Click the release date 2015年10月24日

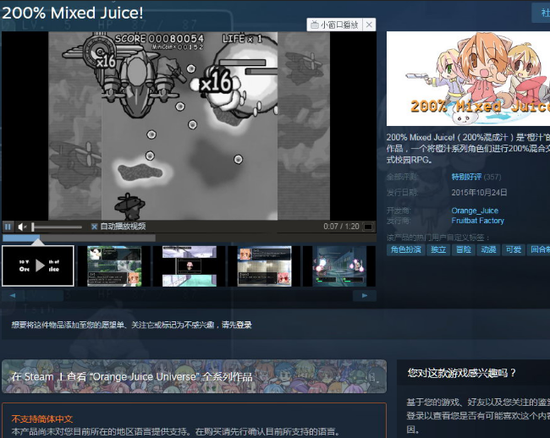[479, 193]
